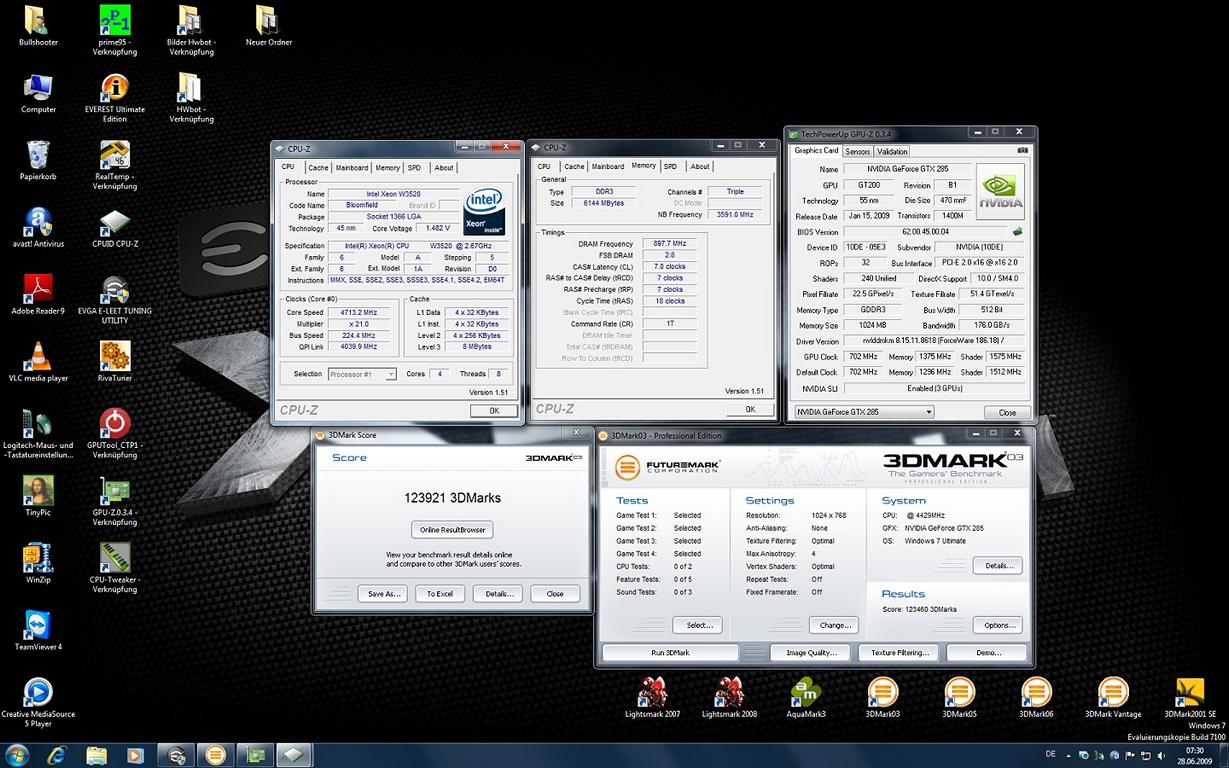Launch AquaMark3 desktop icon

(806, 691)
